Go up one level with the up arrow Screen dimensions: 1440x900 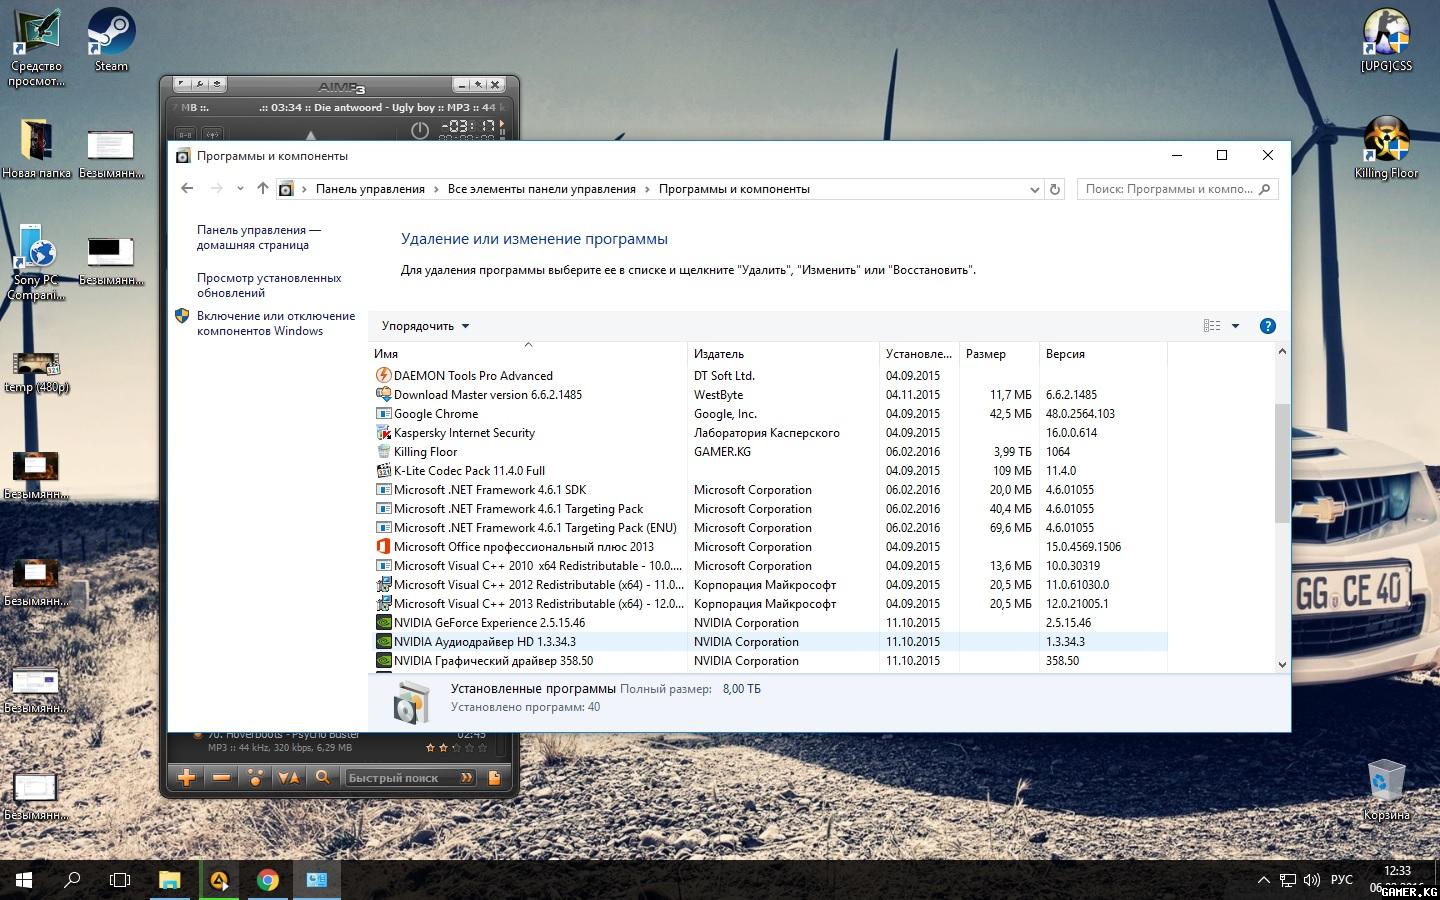[x=262, y=188]
